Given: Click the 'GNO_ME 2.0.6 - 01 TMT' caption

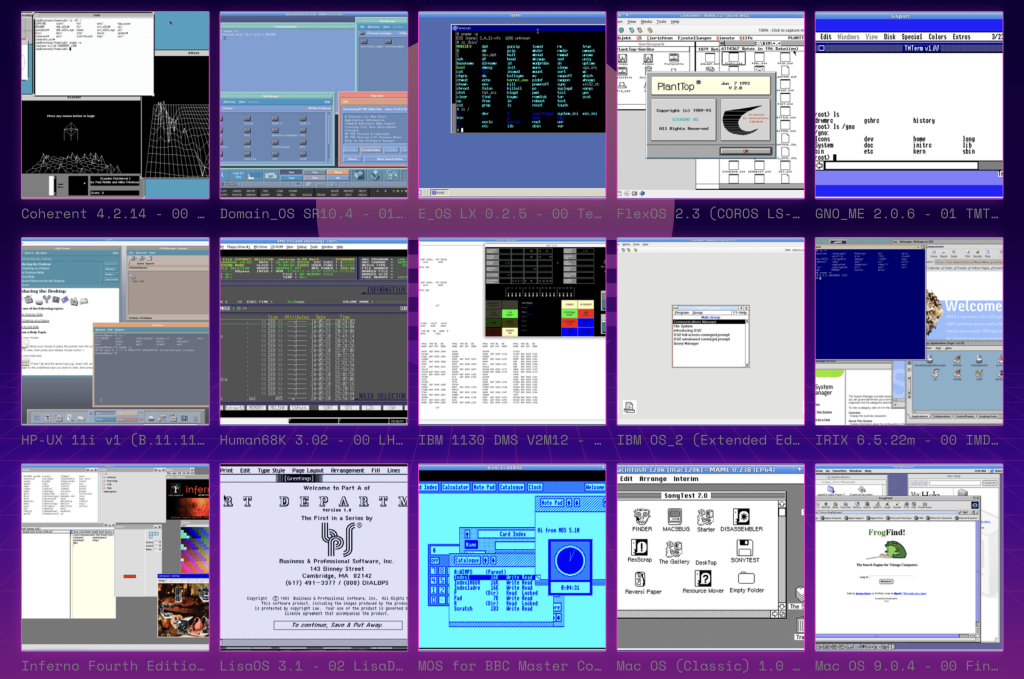Looking at the screenshot, I should [x=907, y=213].
